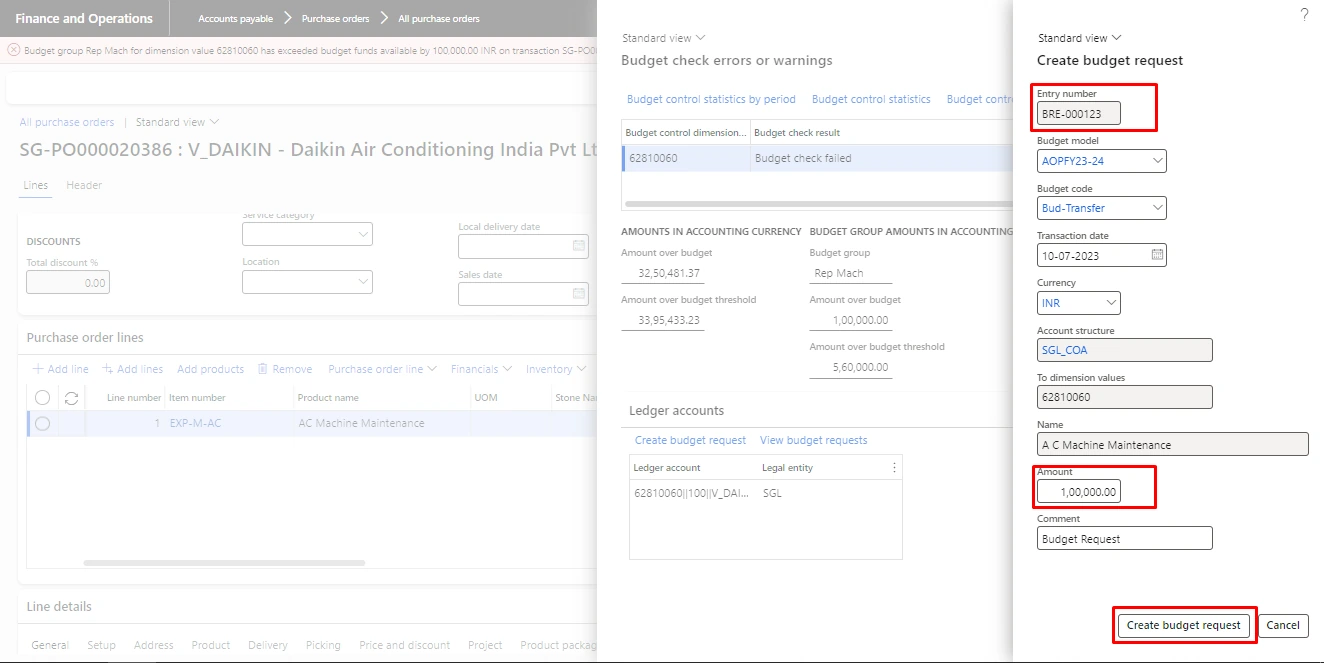
Task: Open Standard view dropdown in Budget check pane
Action: (663, 38)
